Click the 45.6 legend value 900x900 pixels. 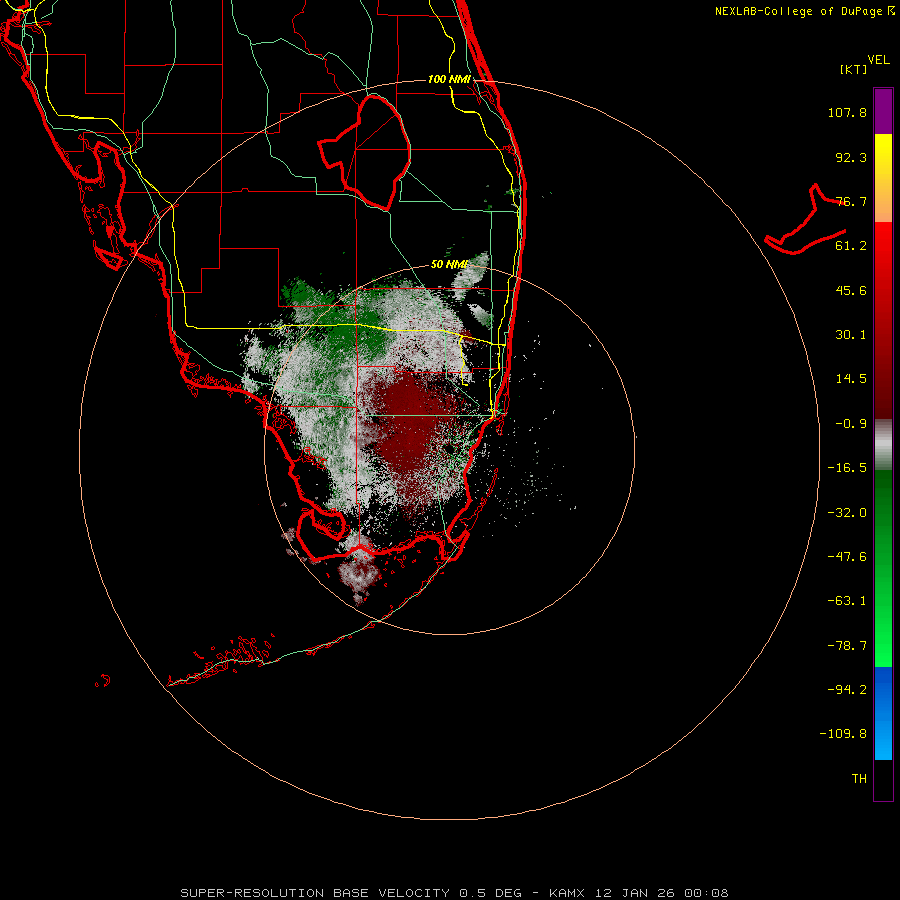[851, 290]
